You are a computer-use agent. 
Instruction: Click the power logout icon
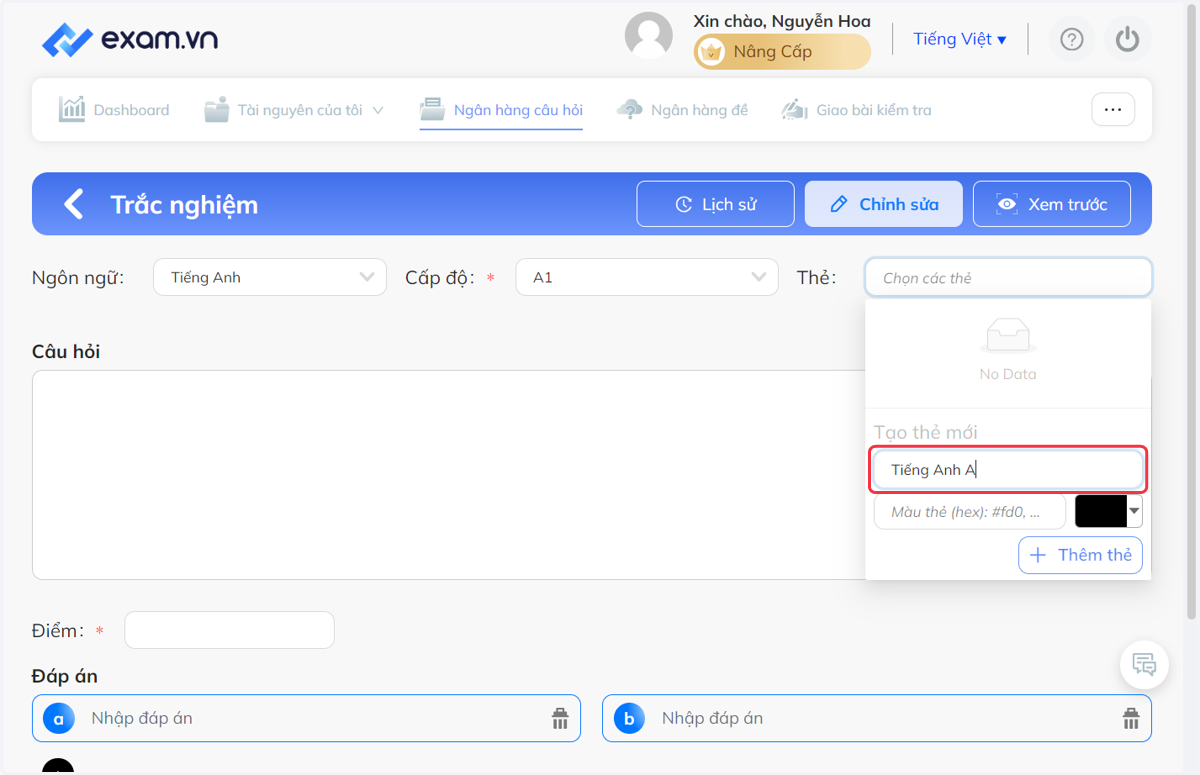pos(1128,39)
